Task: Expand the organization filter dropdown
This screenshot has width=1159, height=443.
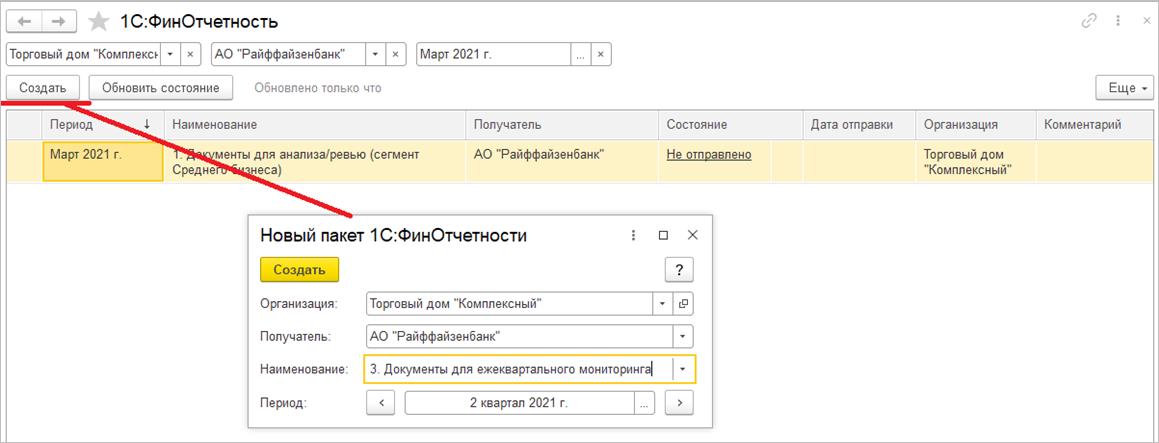Action: pyautogui.click(x=170, y=54)
